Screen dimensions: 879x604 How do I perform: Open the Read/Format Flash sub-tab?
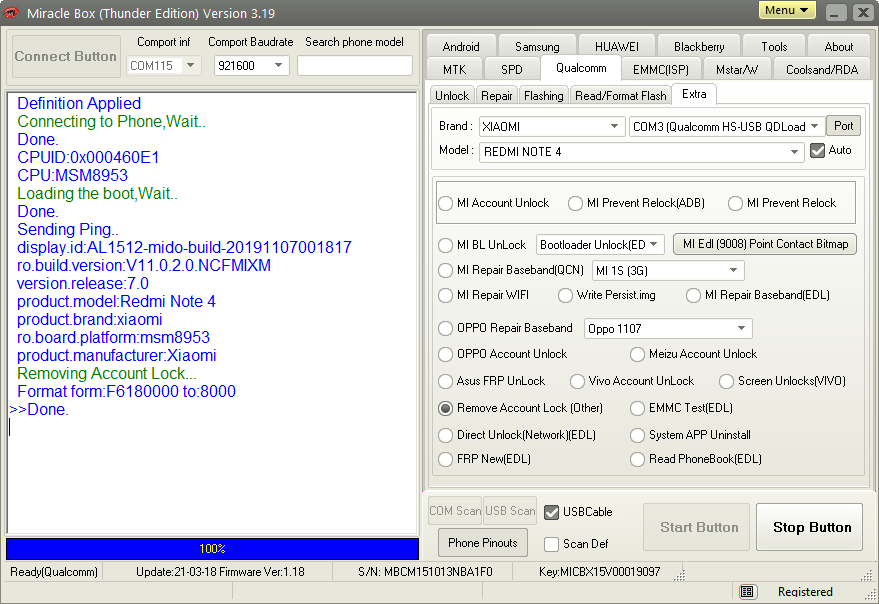pyautogui.click(x=621, y=96)
